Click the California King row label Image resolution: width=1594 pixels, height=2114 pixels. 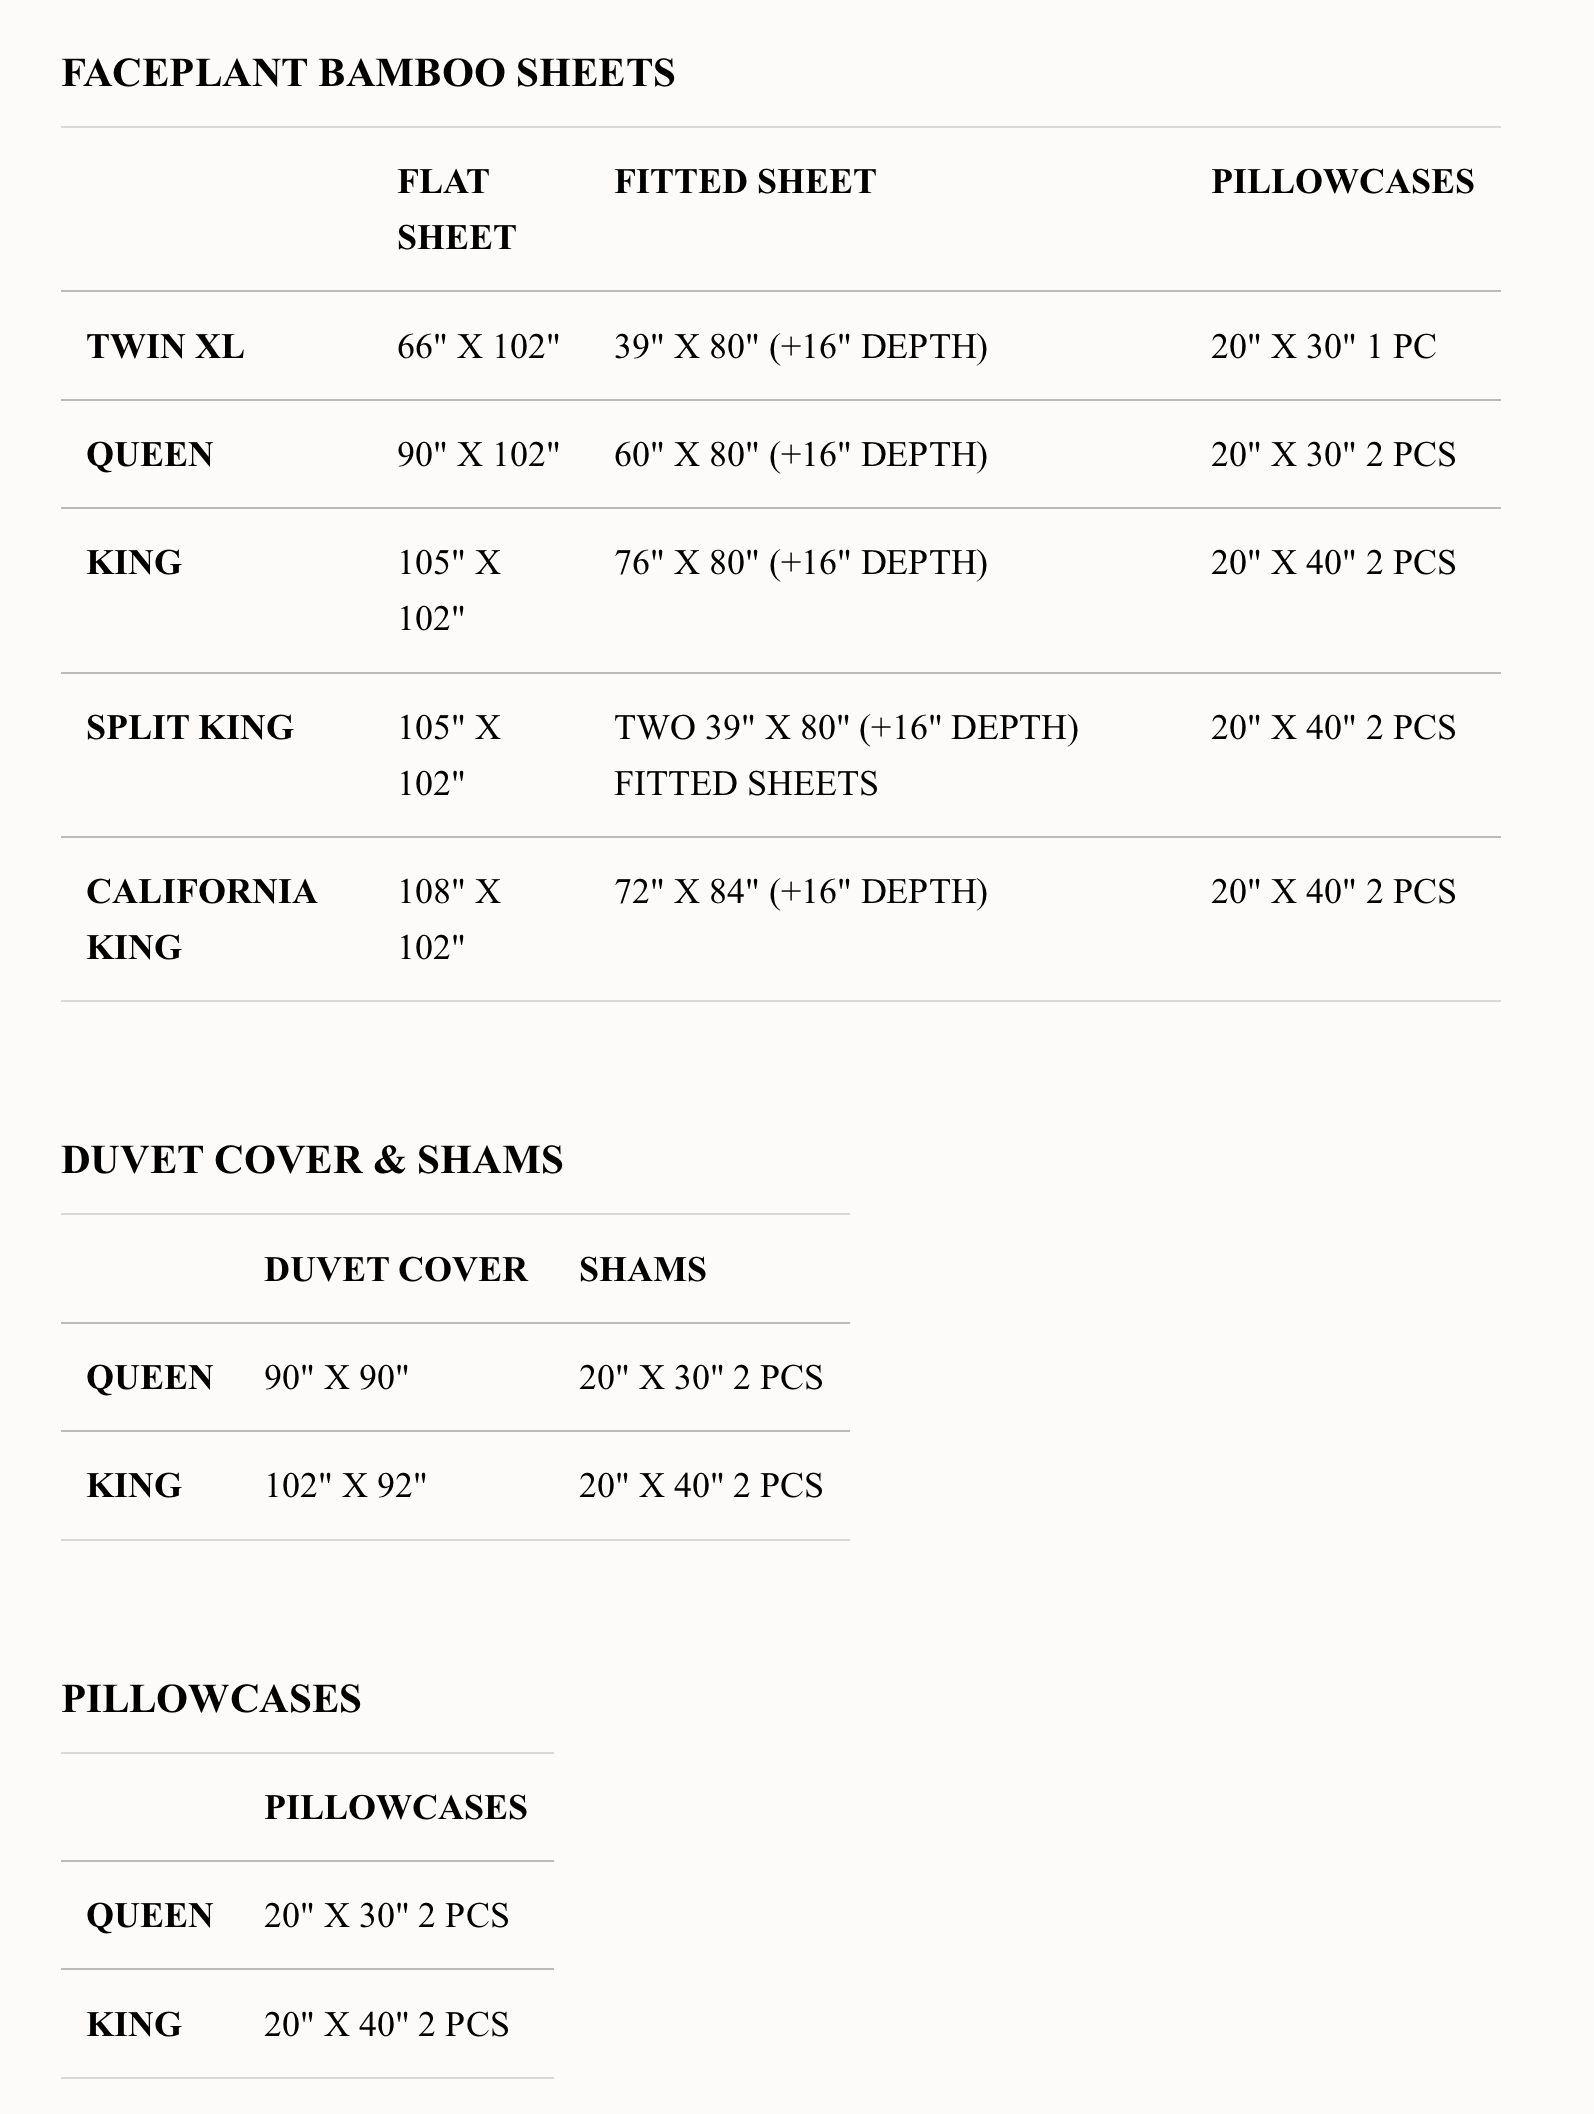pos(201,919)
